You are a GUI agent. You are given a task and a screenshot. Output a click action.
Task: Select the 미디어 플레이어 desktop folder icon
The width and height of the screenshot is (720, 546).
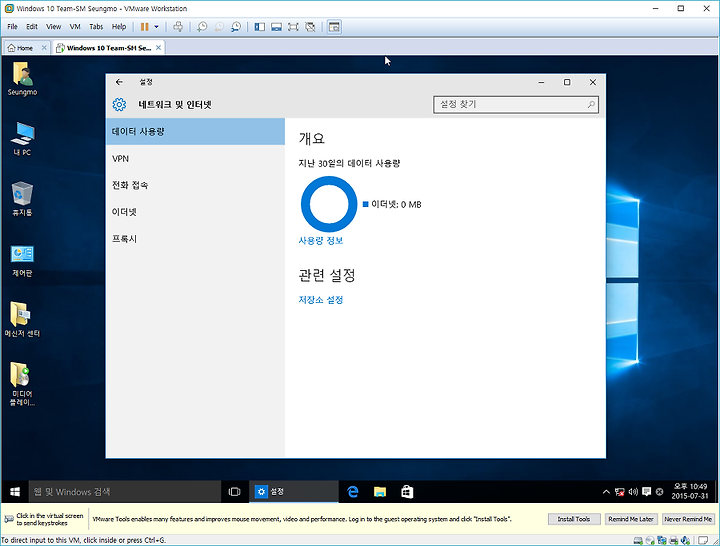pyautogui.click(x=22, y=384)
